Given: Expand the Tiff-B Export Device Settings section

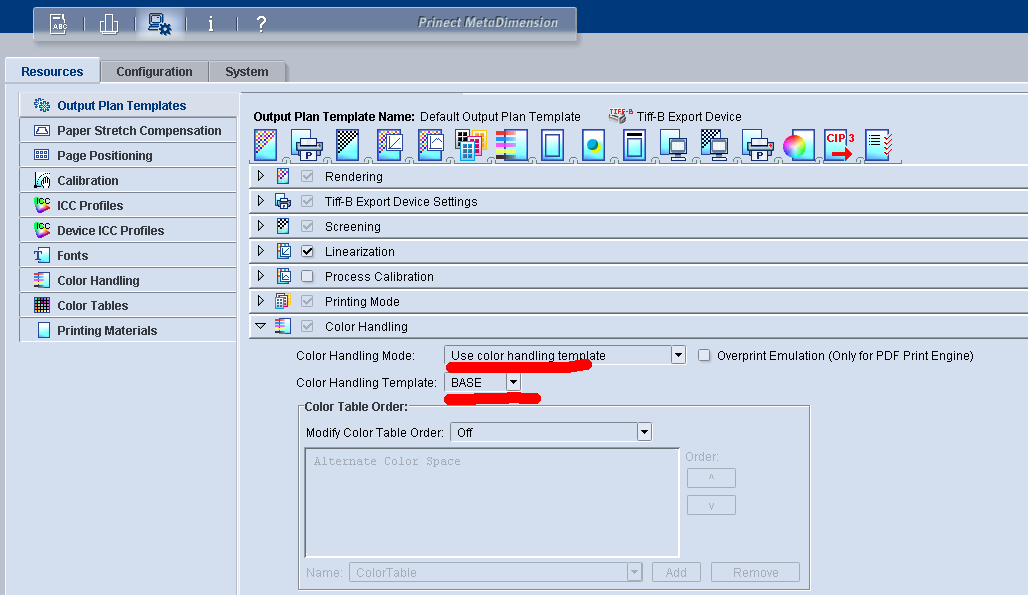Looking at the screenshot, I should pos(260,201).
